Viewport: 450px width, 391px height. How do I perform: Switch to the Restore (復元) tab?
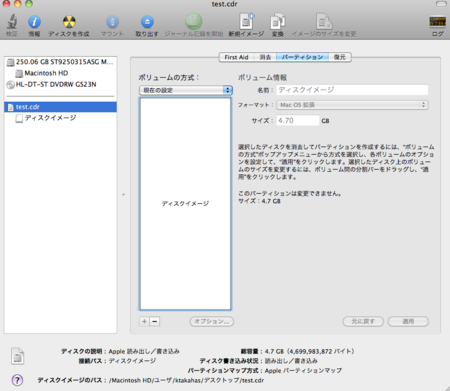pos(340,57)
